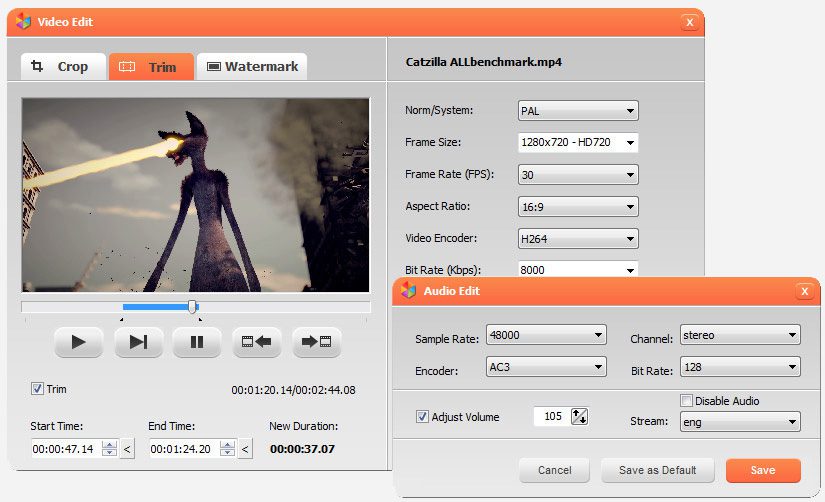This screenshot has height=502, width=825.
Task: Open the video Bit Rate (Kbps) dropdown
Action: point(578,269)
